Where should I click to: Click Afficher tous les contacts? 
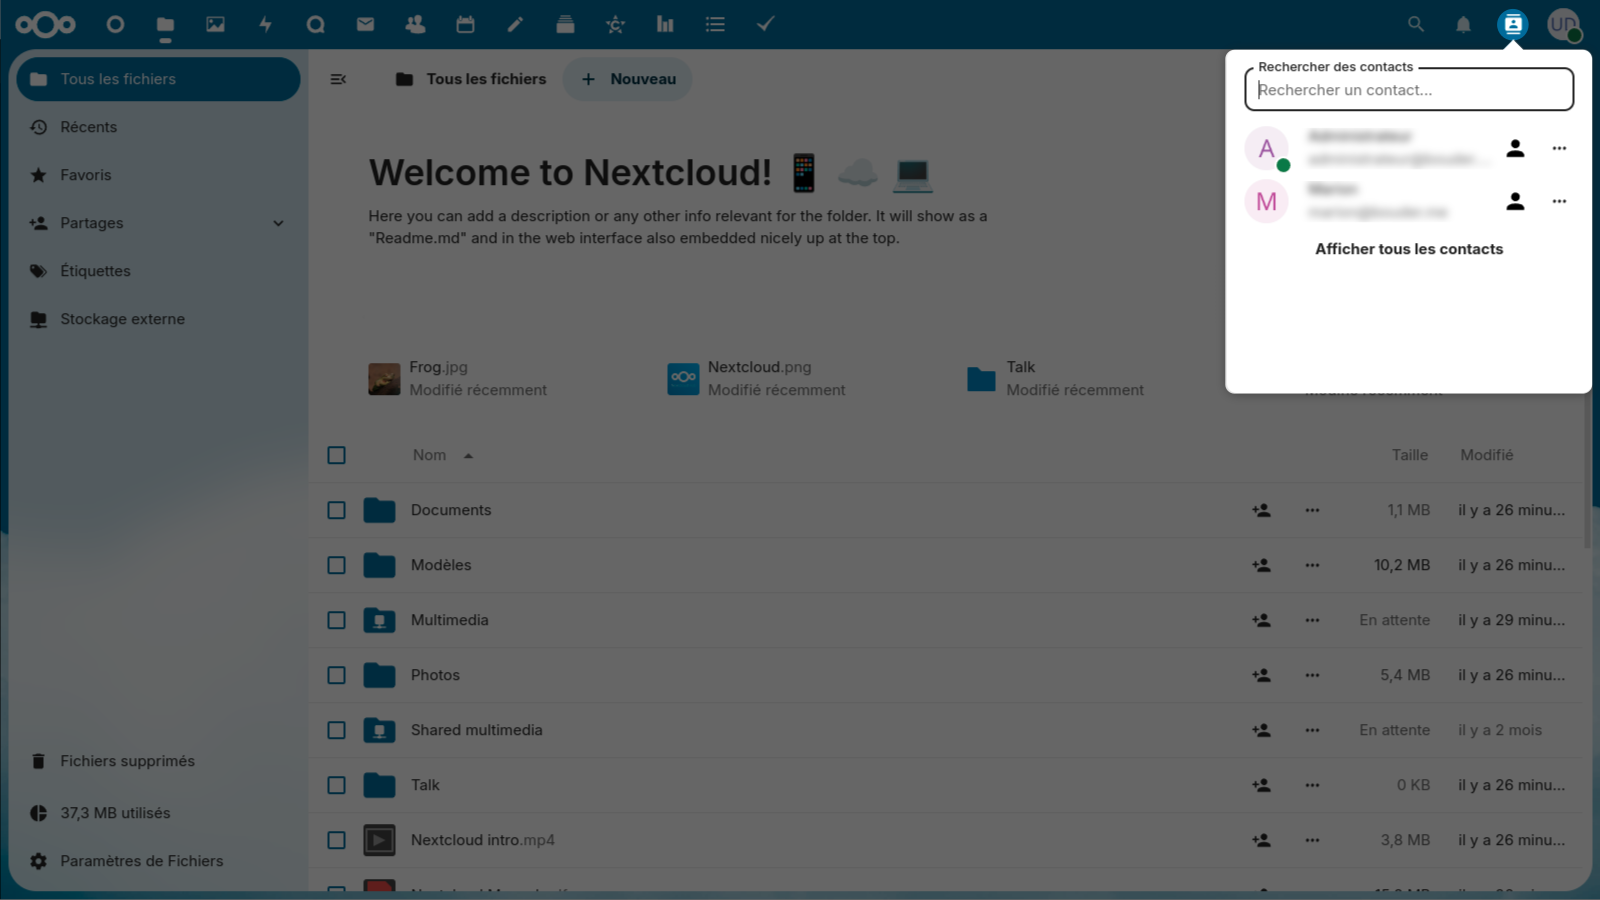1408,249
